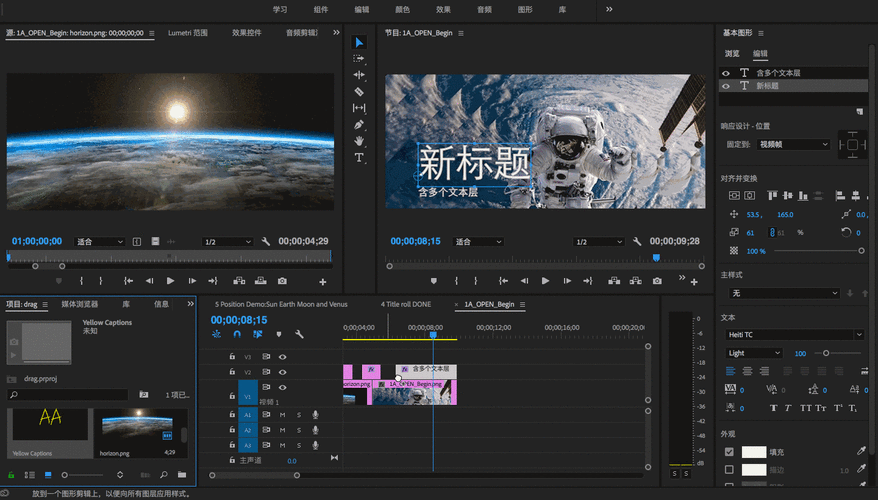The image size is (878, 500).
Task: Open the Light font style dropdown
Action: (754, 353)
